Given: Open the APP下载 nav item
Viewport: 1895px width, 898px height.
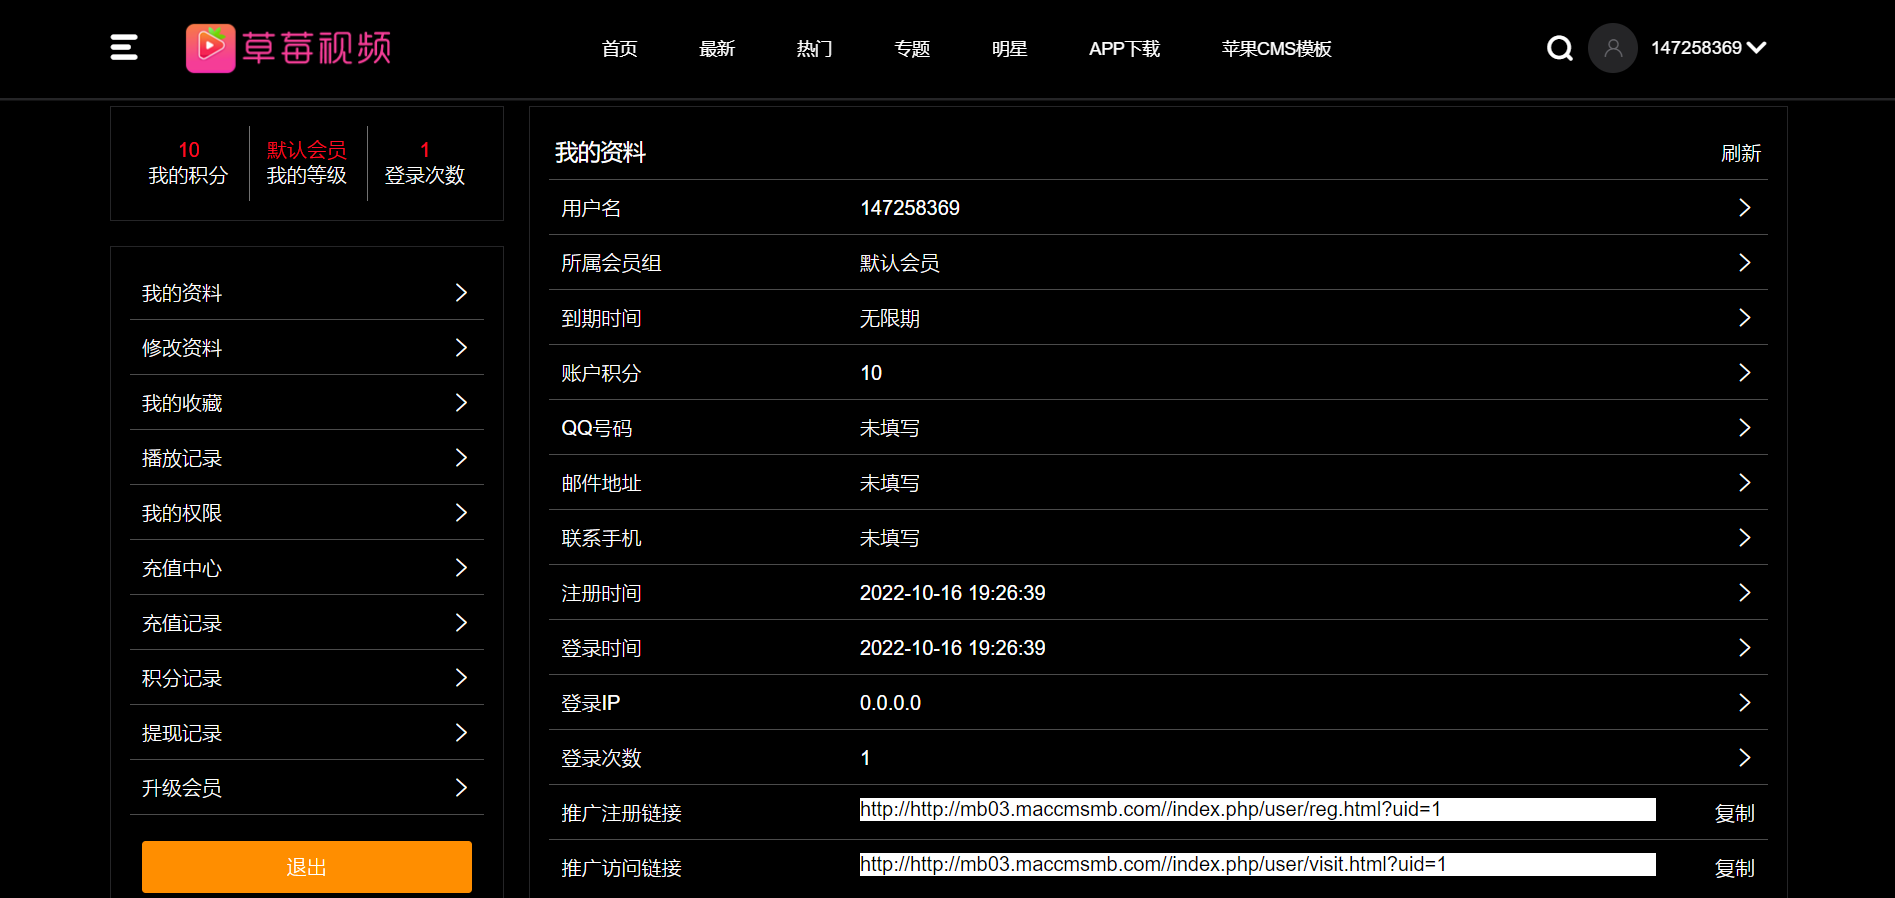Looking at the screenshot, I should [1124, 49].
